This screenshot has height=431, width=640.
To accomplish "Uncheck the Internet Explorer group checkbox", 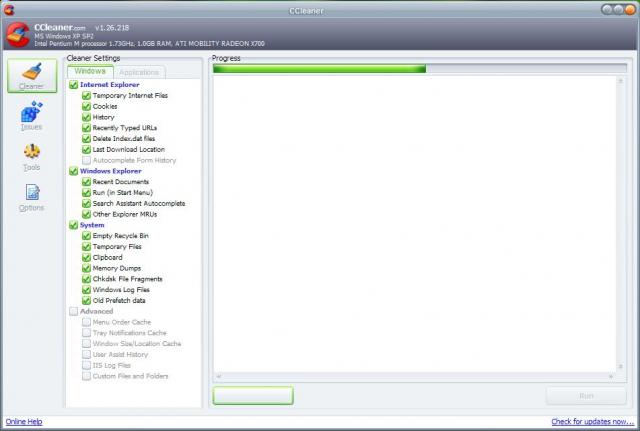I will pos(73,84).
